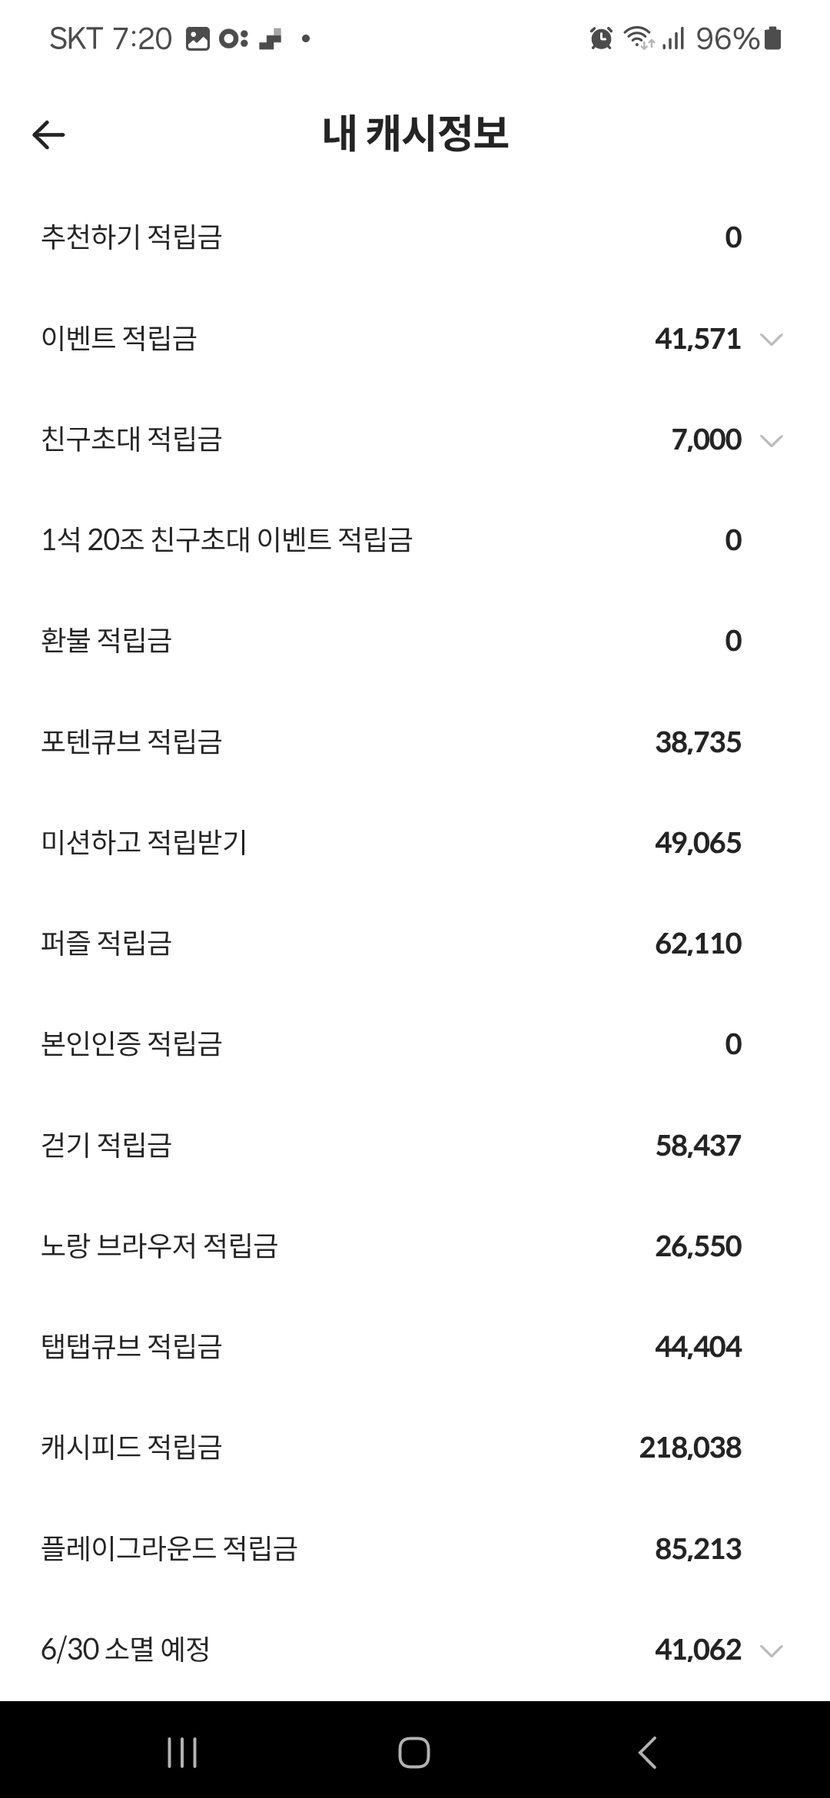This screenshot has width=830, height=1798.
Task: Tap the 노랑 브라우저 적립금 label
Action: pos(159,1246)
